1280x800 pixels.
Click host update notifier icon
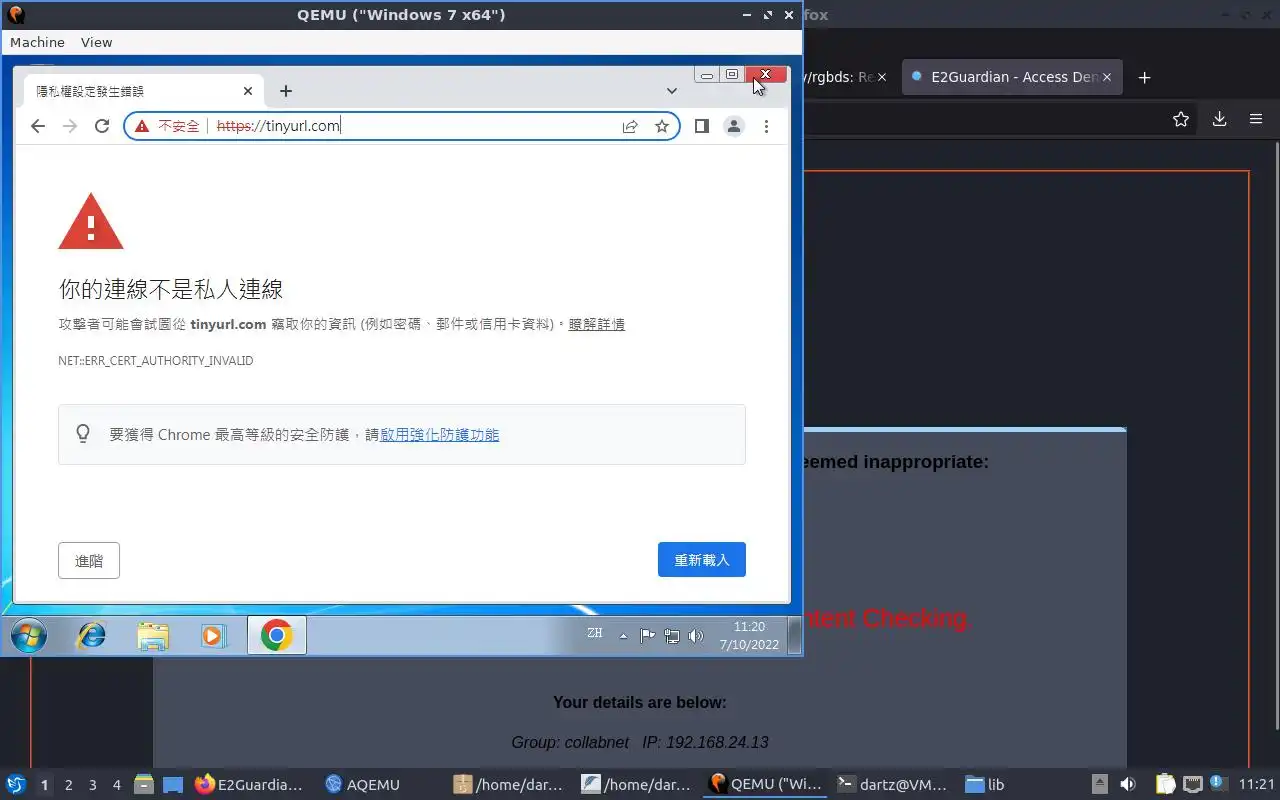coord(1217,783)
